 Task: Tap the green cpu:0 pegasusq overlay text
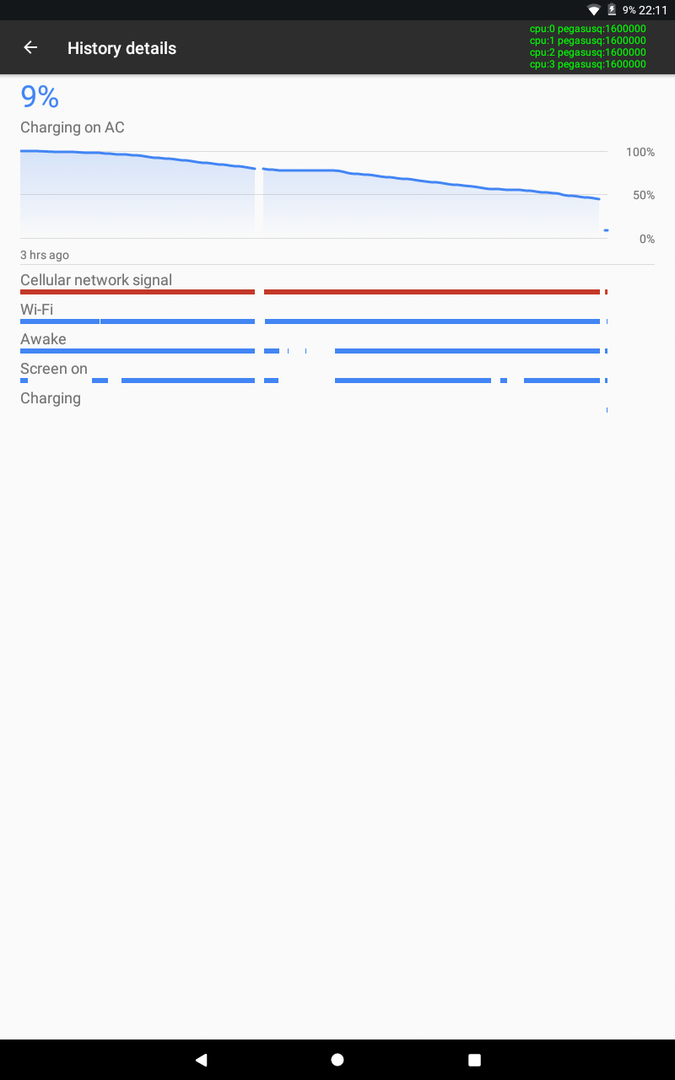(588, 29)
